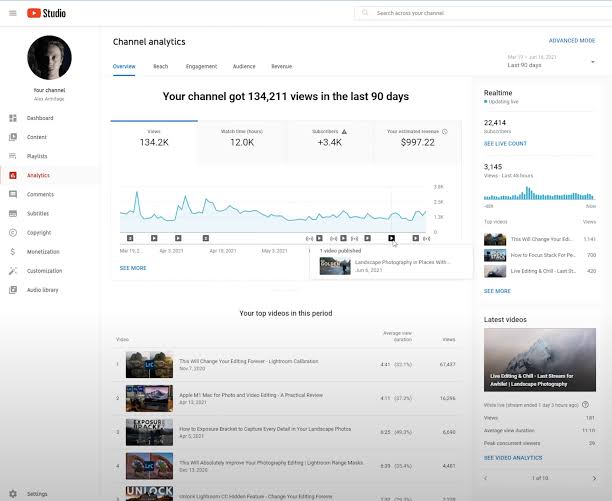Click the SEE VIDEO ANALYTICS link

pyautogui.click(x=513, y=458)
